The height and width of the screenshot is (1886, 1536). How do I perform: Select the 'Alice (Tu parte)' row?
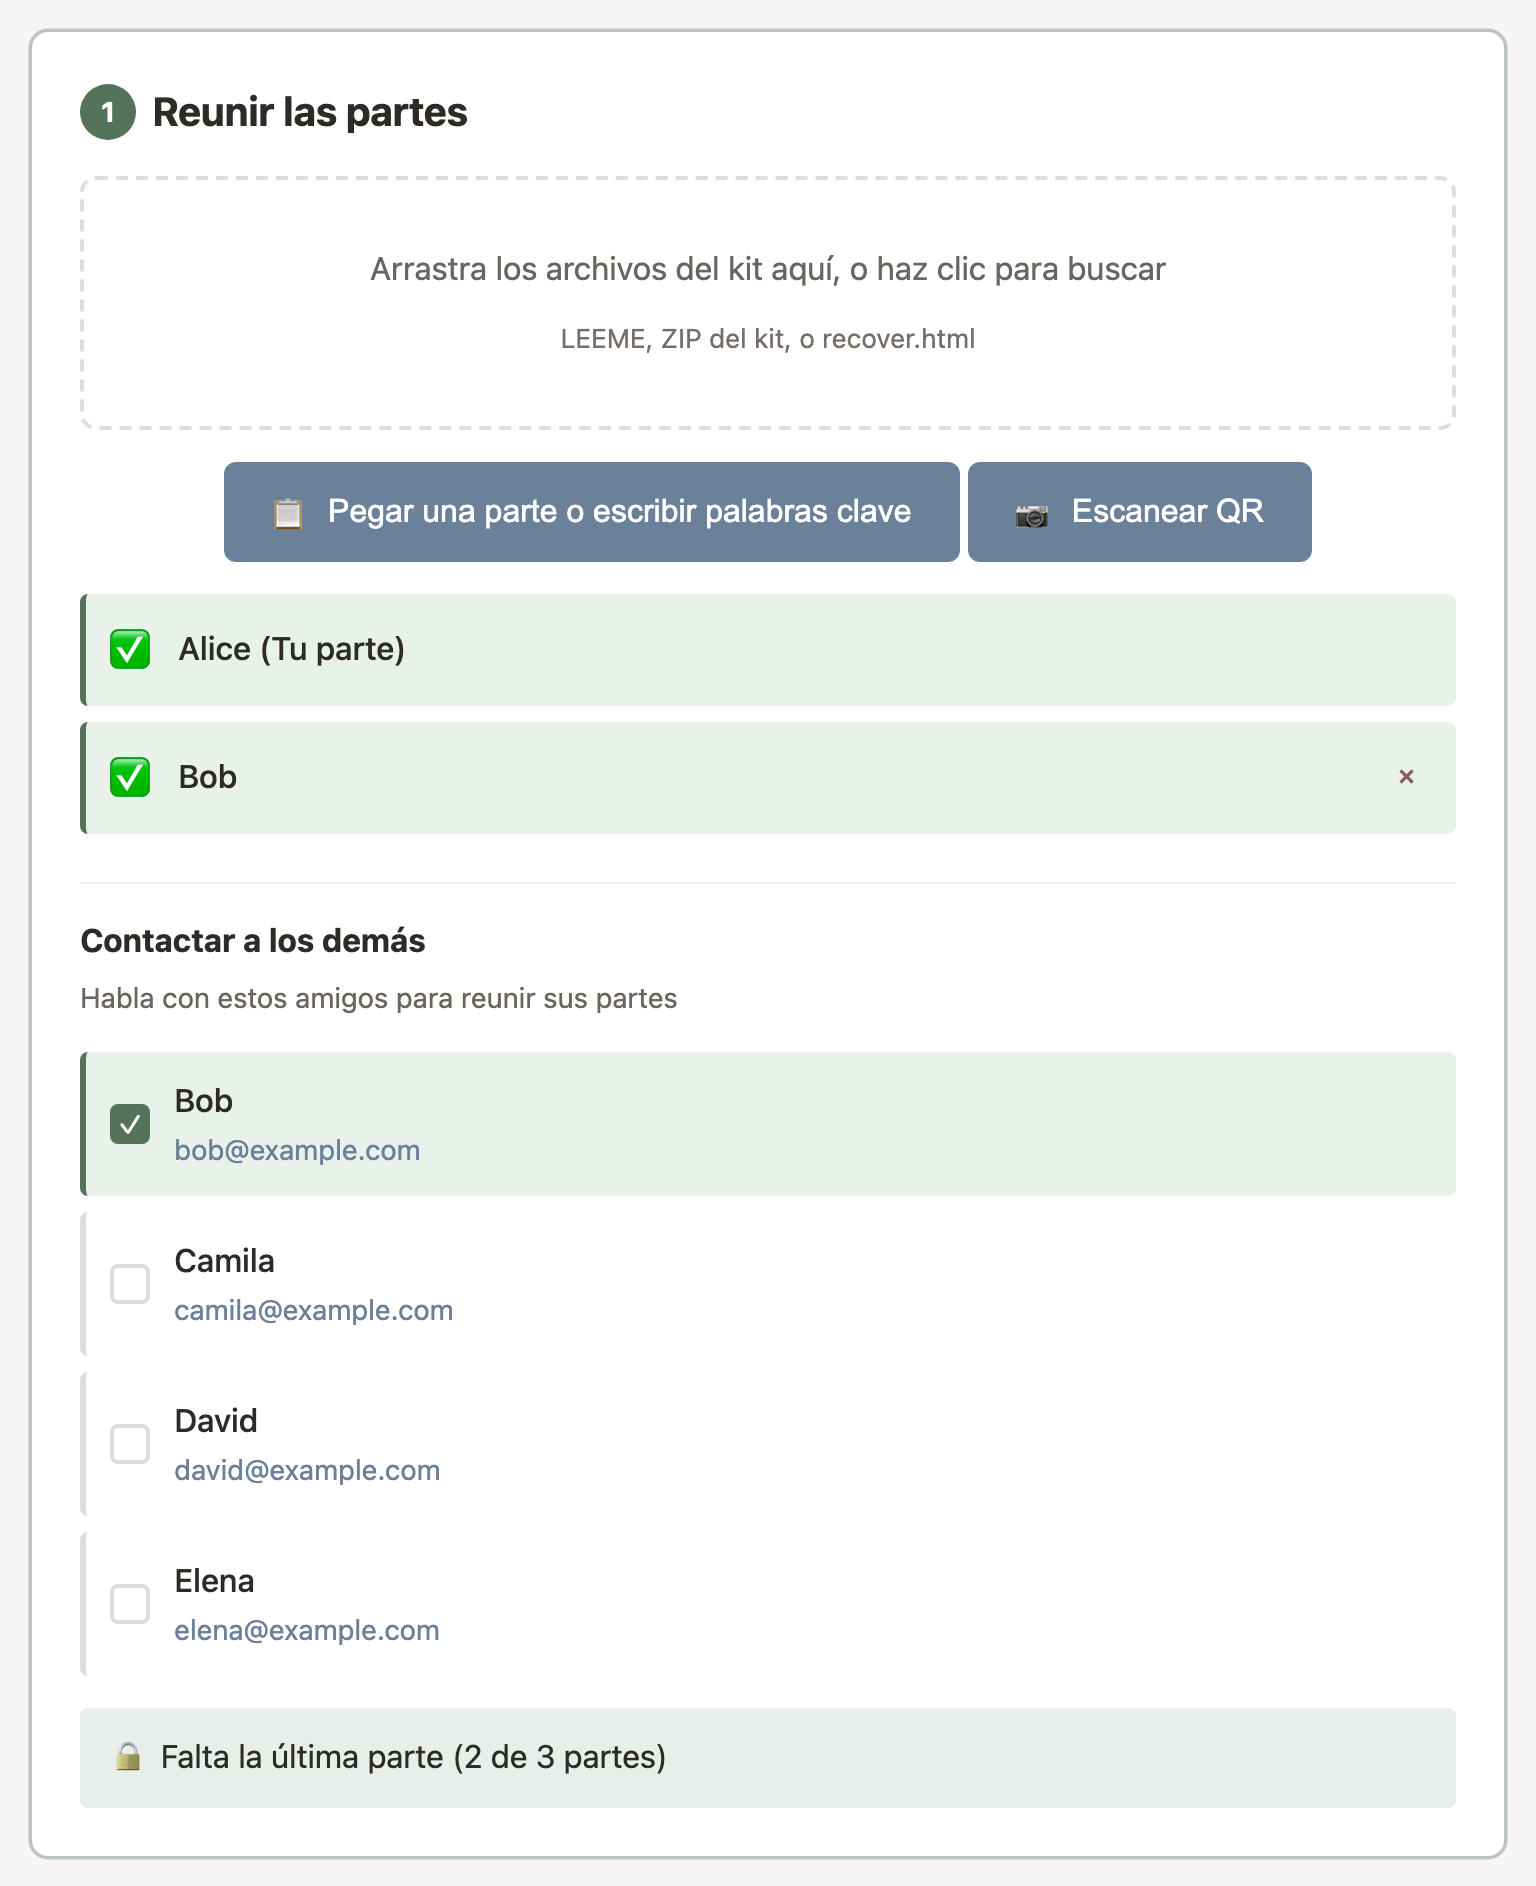pos(767,650)
